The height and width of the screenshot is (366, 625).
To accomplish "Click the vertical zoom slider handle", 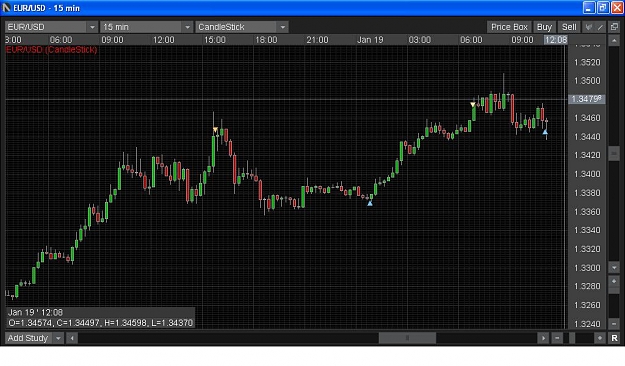I will tap(614, 290).
